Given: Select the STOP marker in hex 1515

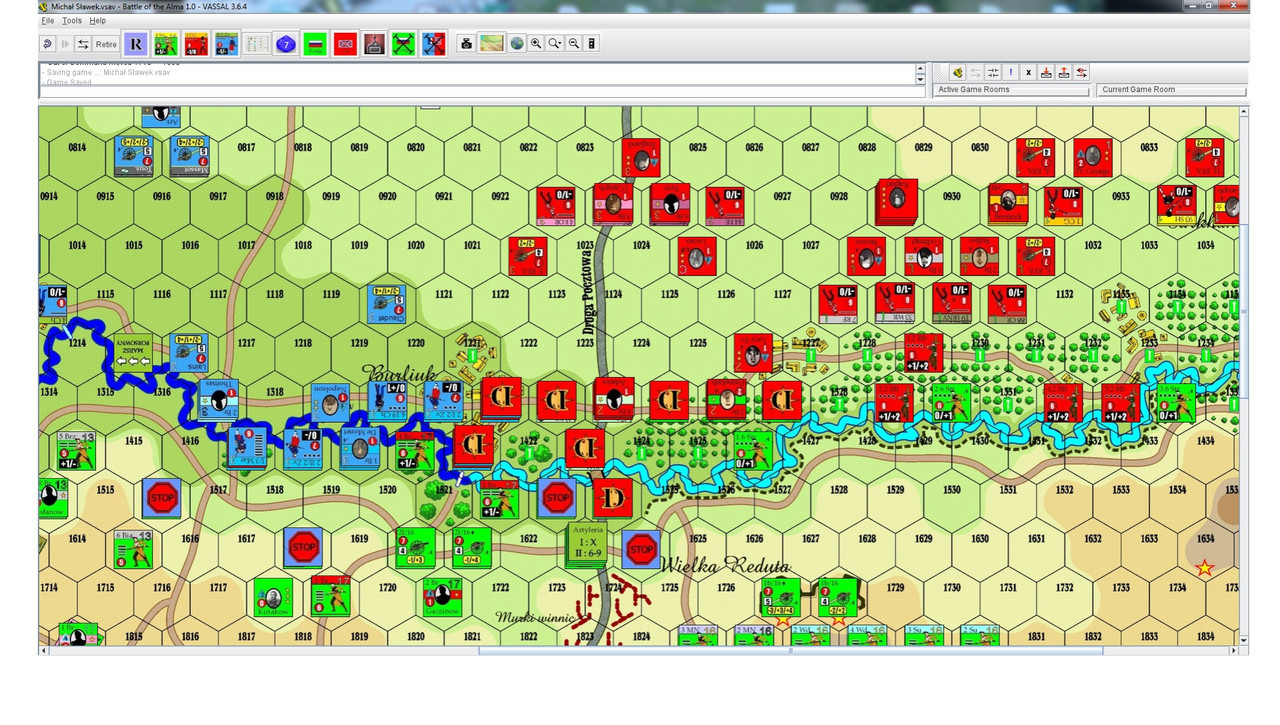Looking at the screenshot, I should pyautogui.click(x=161, y=497).
